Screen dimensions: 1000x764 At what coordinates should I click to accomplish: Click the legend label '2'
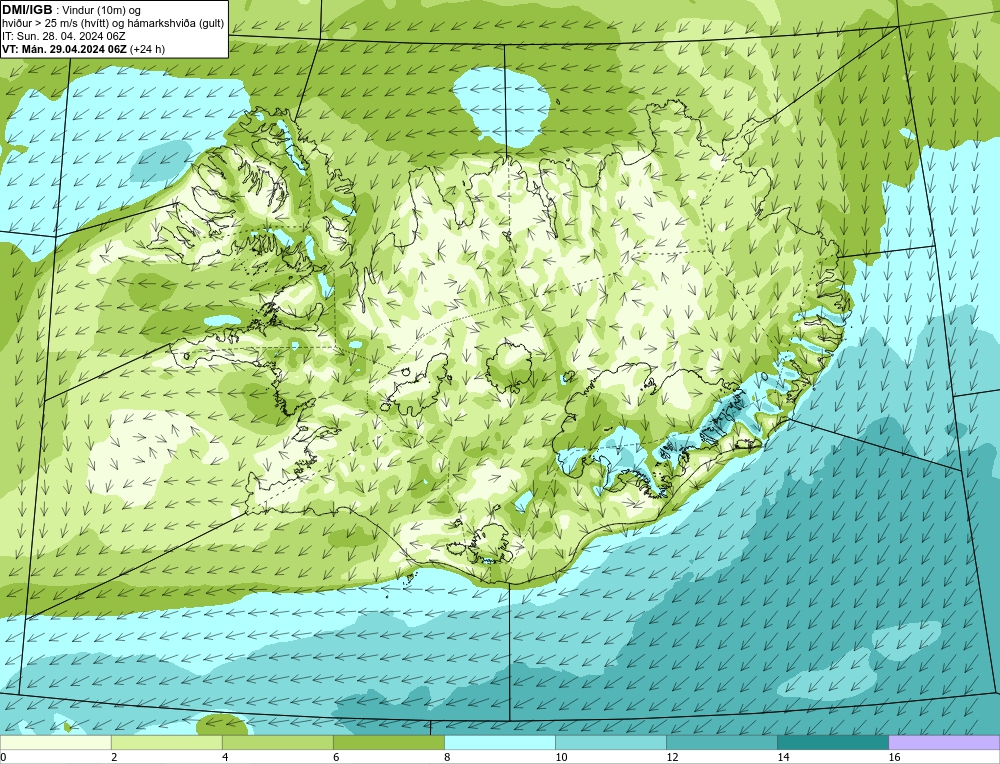114,757
